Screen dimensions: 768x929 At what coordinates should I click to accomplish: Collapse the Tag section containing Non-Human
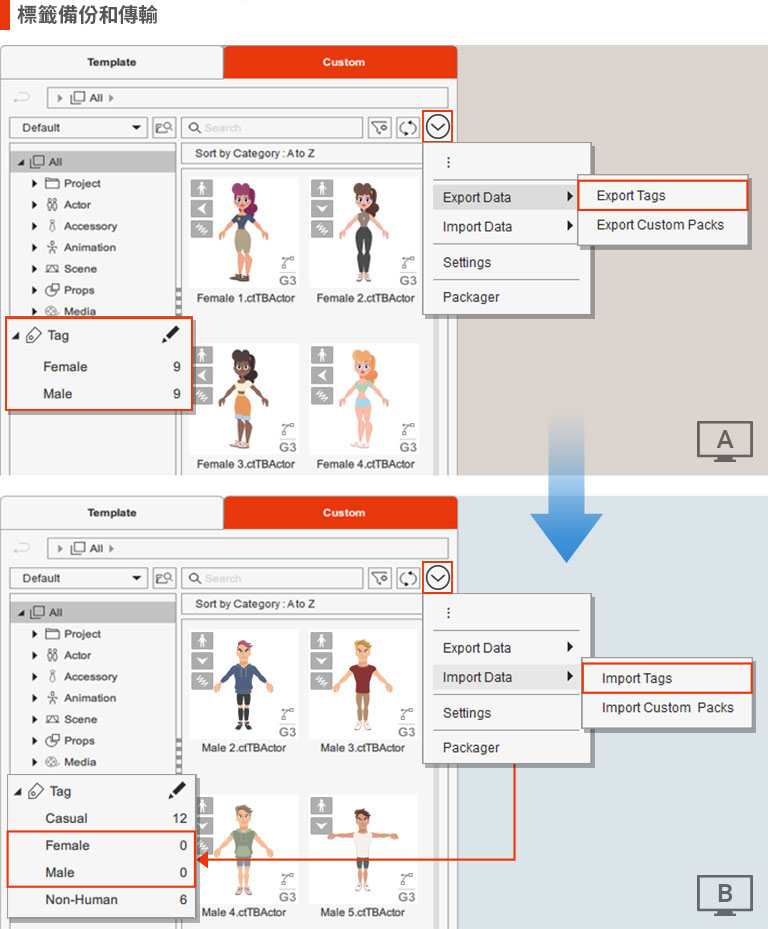[x=19, y=791]
